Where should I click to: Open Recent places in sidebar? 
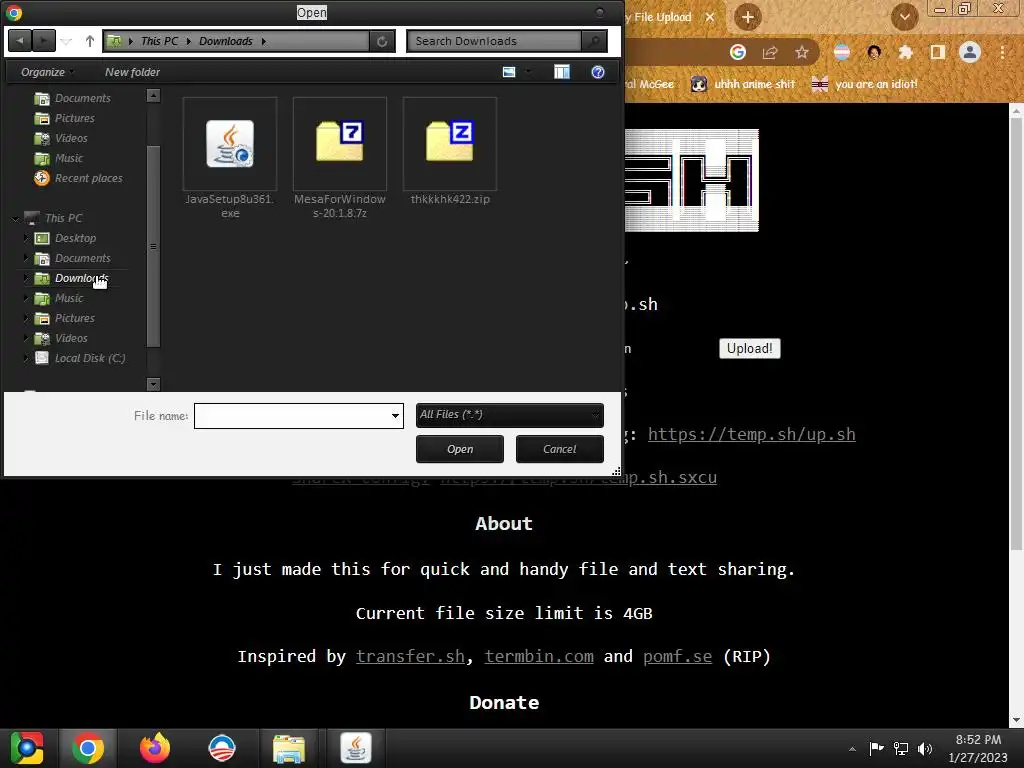[x=78, y=178]
